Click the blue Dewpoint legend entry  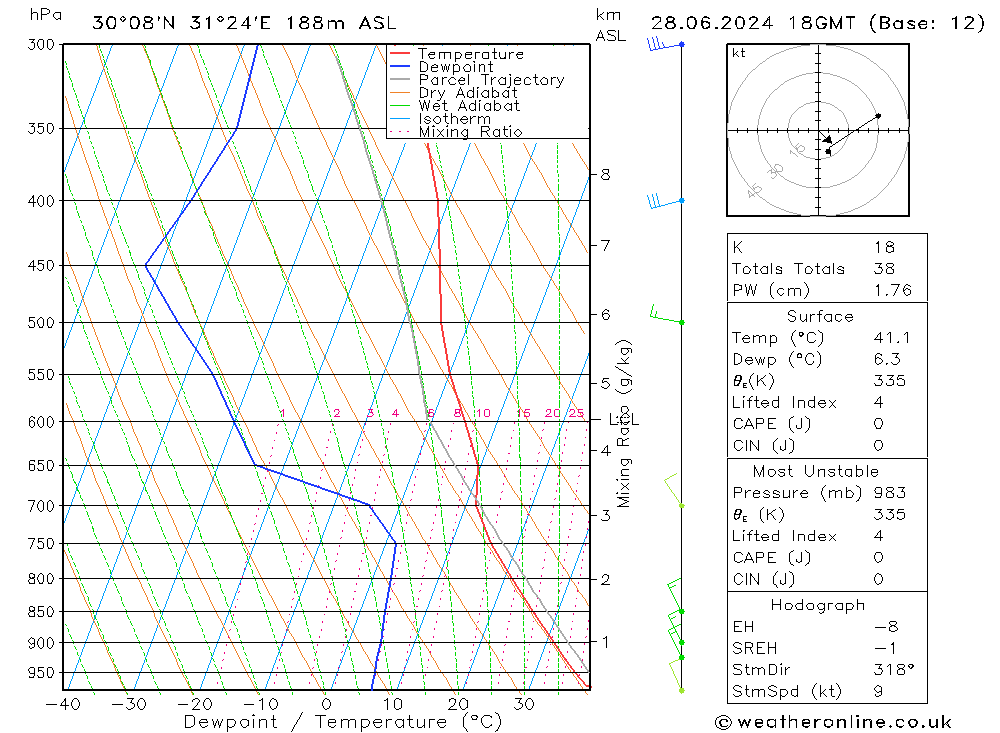[441, 66]
